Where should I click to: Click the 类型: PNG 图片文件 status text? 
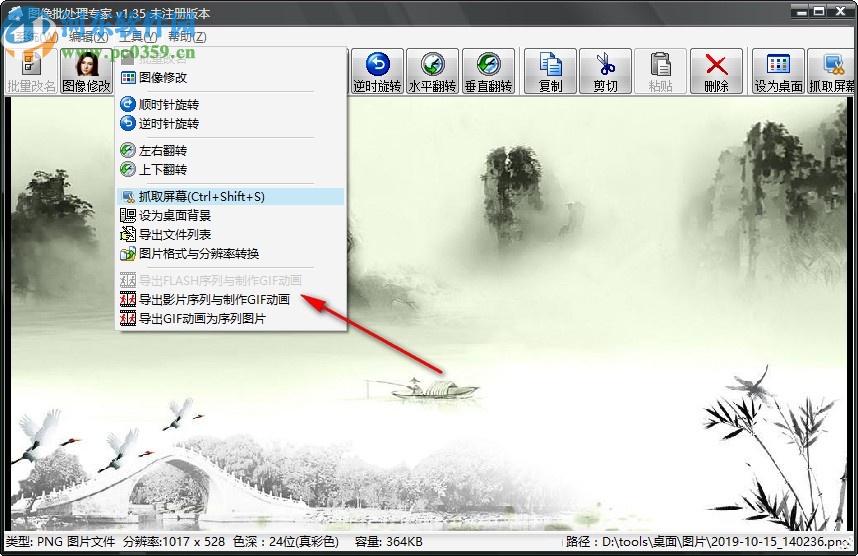point(60,542)
